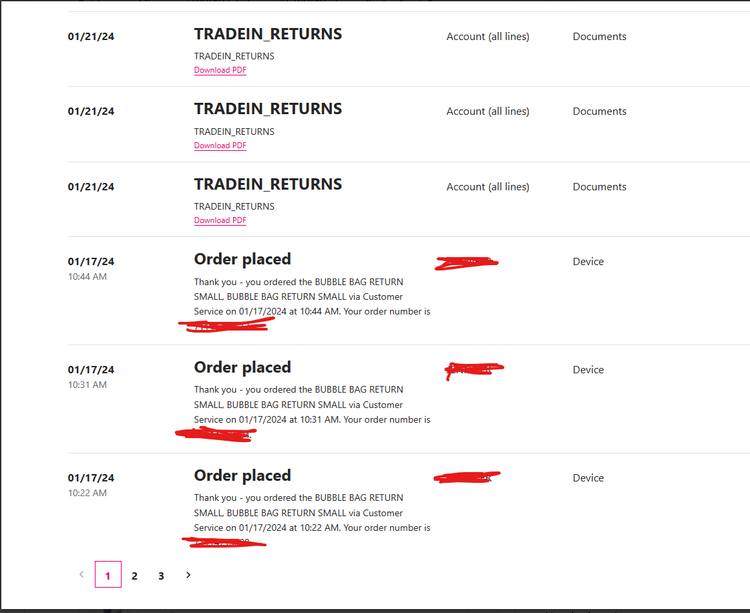
Task: Jump to page 3 of results
Action: pyautogui.click(x=161, y=576)
